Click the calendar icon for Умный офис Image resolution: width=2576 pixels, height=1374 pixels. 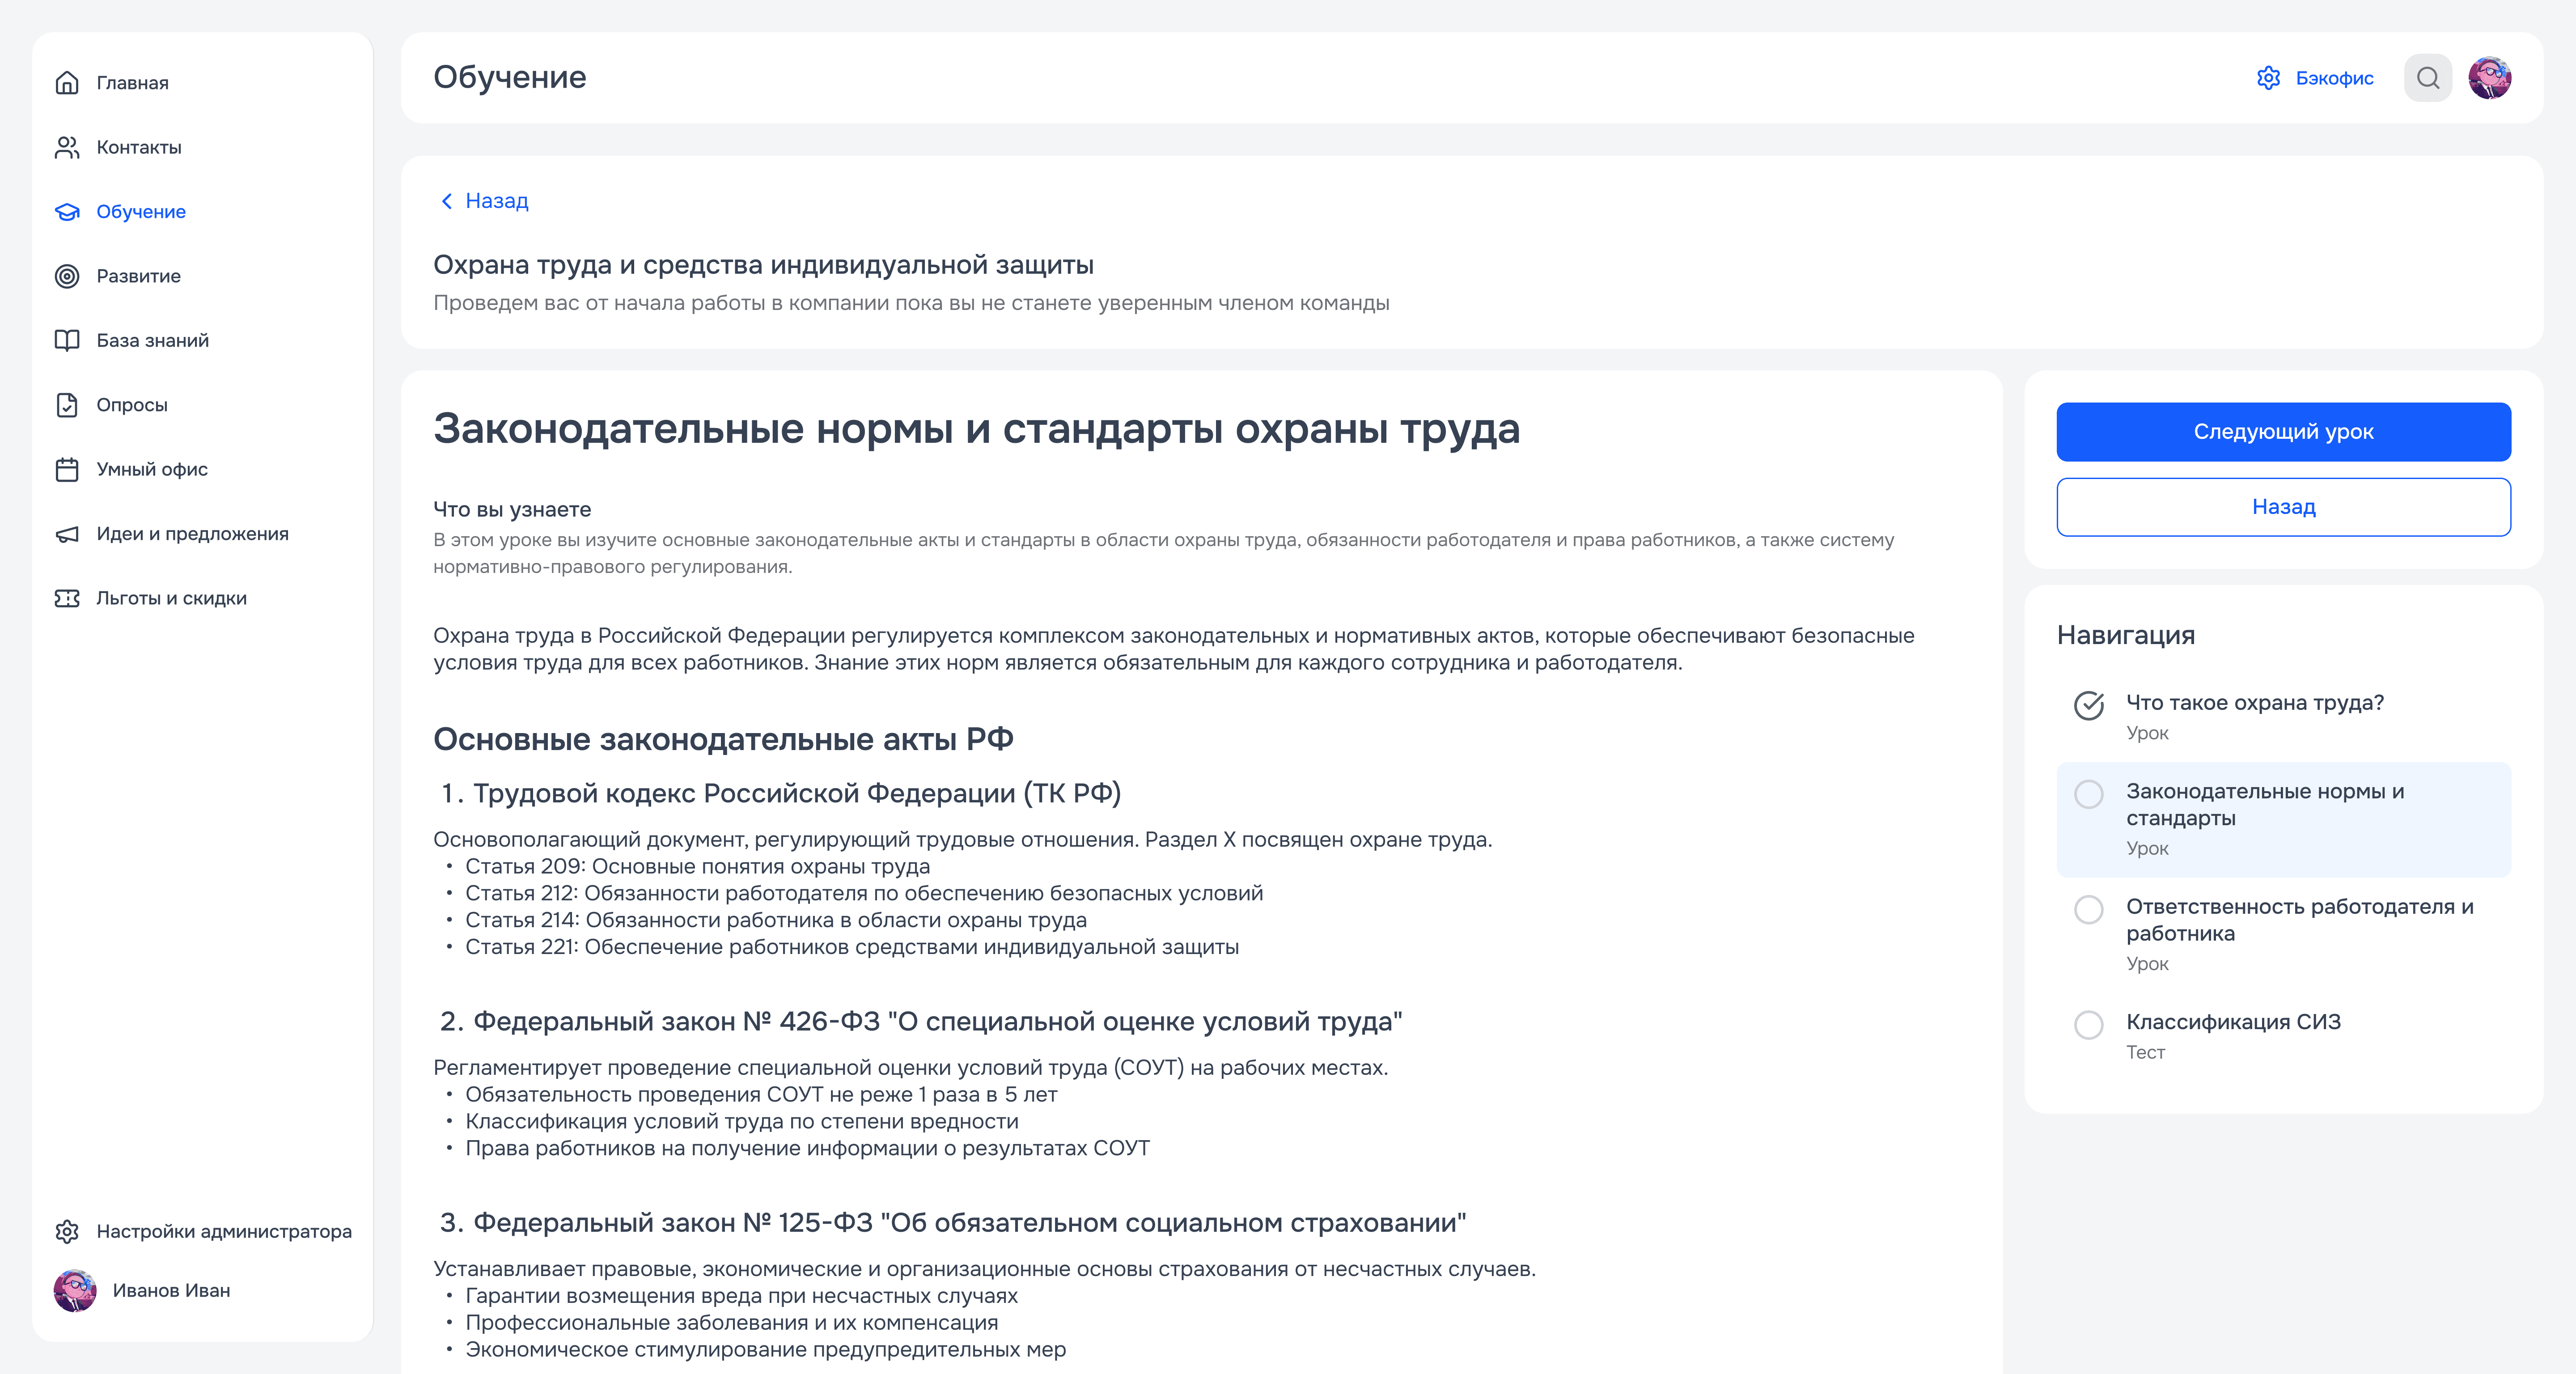pos(67,469)
